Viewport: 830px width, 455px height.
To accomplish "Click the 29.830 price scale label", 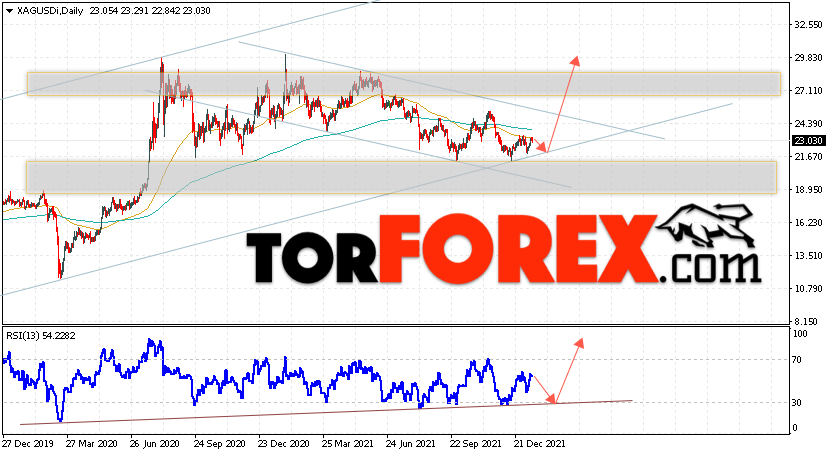I will pos(808,58).
